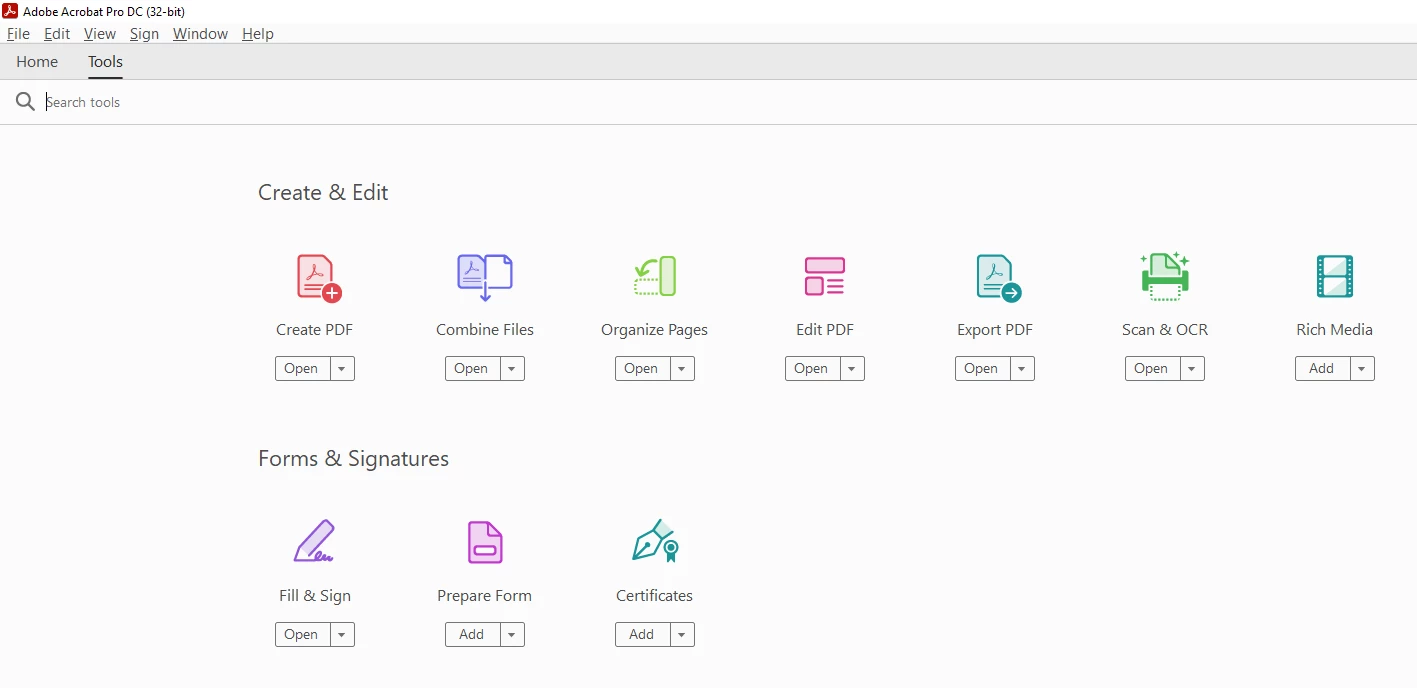Image resolution: width=1417 pixels, height=688 pixels.
Task: Expand the Scan & OCR Open dropdown arrow
Action: (1192, 369)
